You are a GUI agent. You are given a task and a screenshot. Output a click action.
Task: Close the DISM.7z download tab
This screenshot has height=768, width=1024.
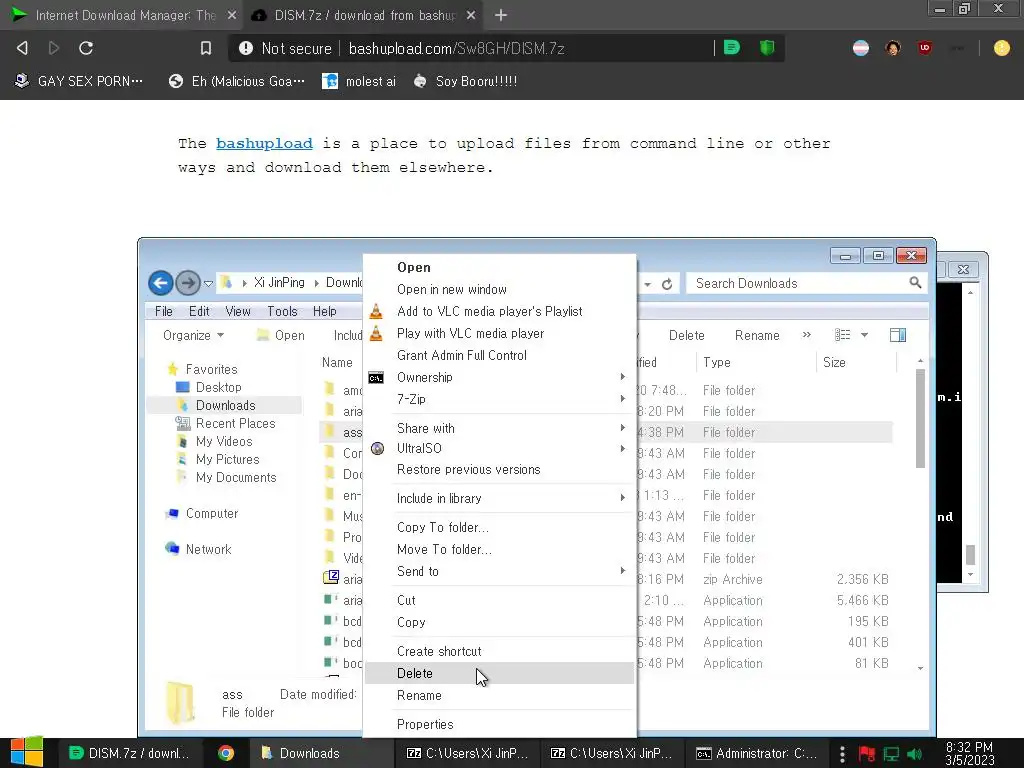point(471,15)
